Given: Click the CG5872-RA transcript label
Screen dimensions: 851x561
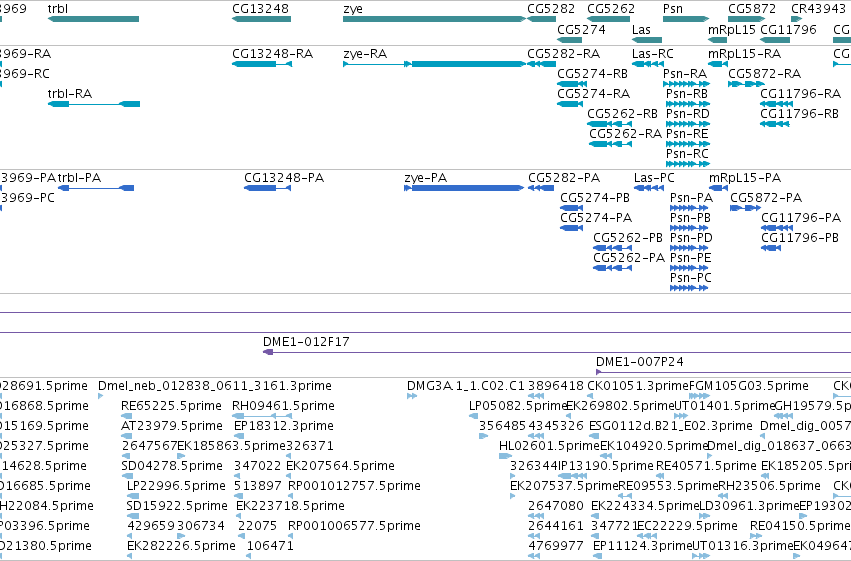Looking at the screenshot, I should [x=765, y=74].
